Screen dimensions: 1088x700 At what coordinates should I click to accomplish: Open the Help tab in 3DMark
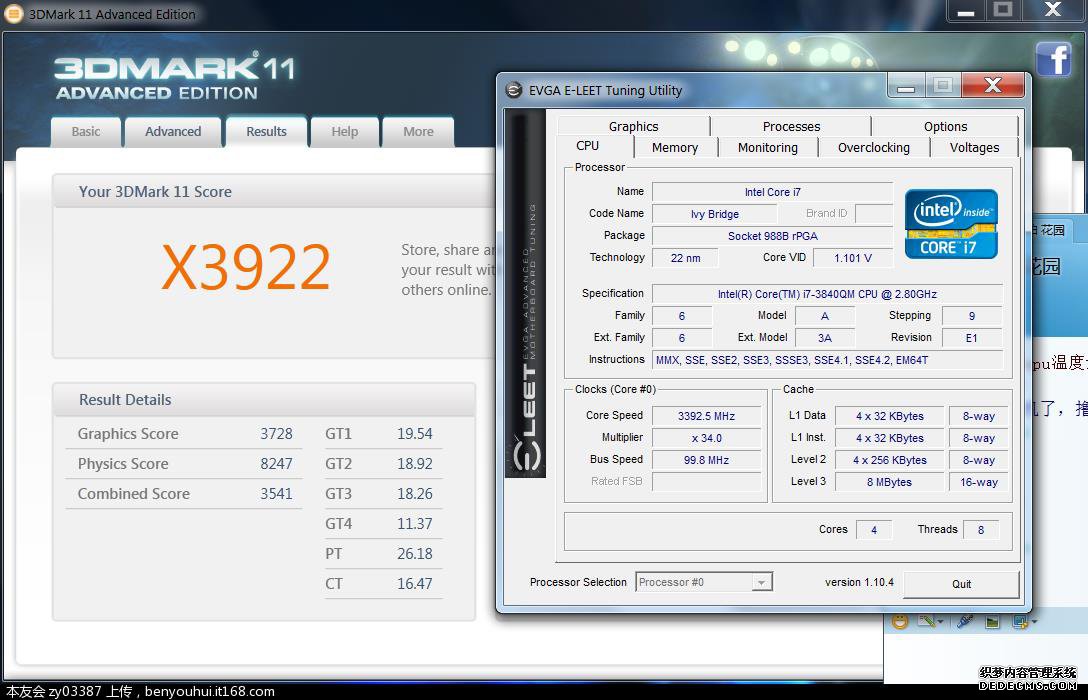point(344,131)
